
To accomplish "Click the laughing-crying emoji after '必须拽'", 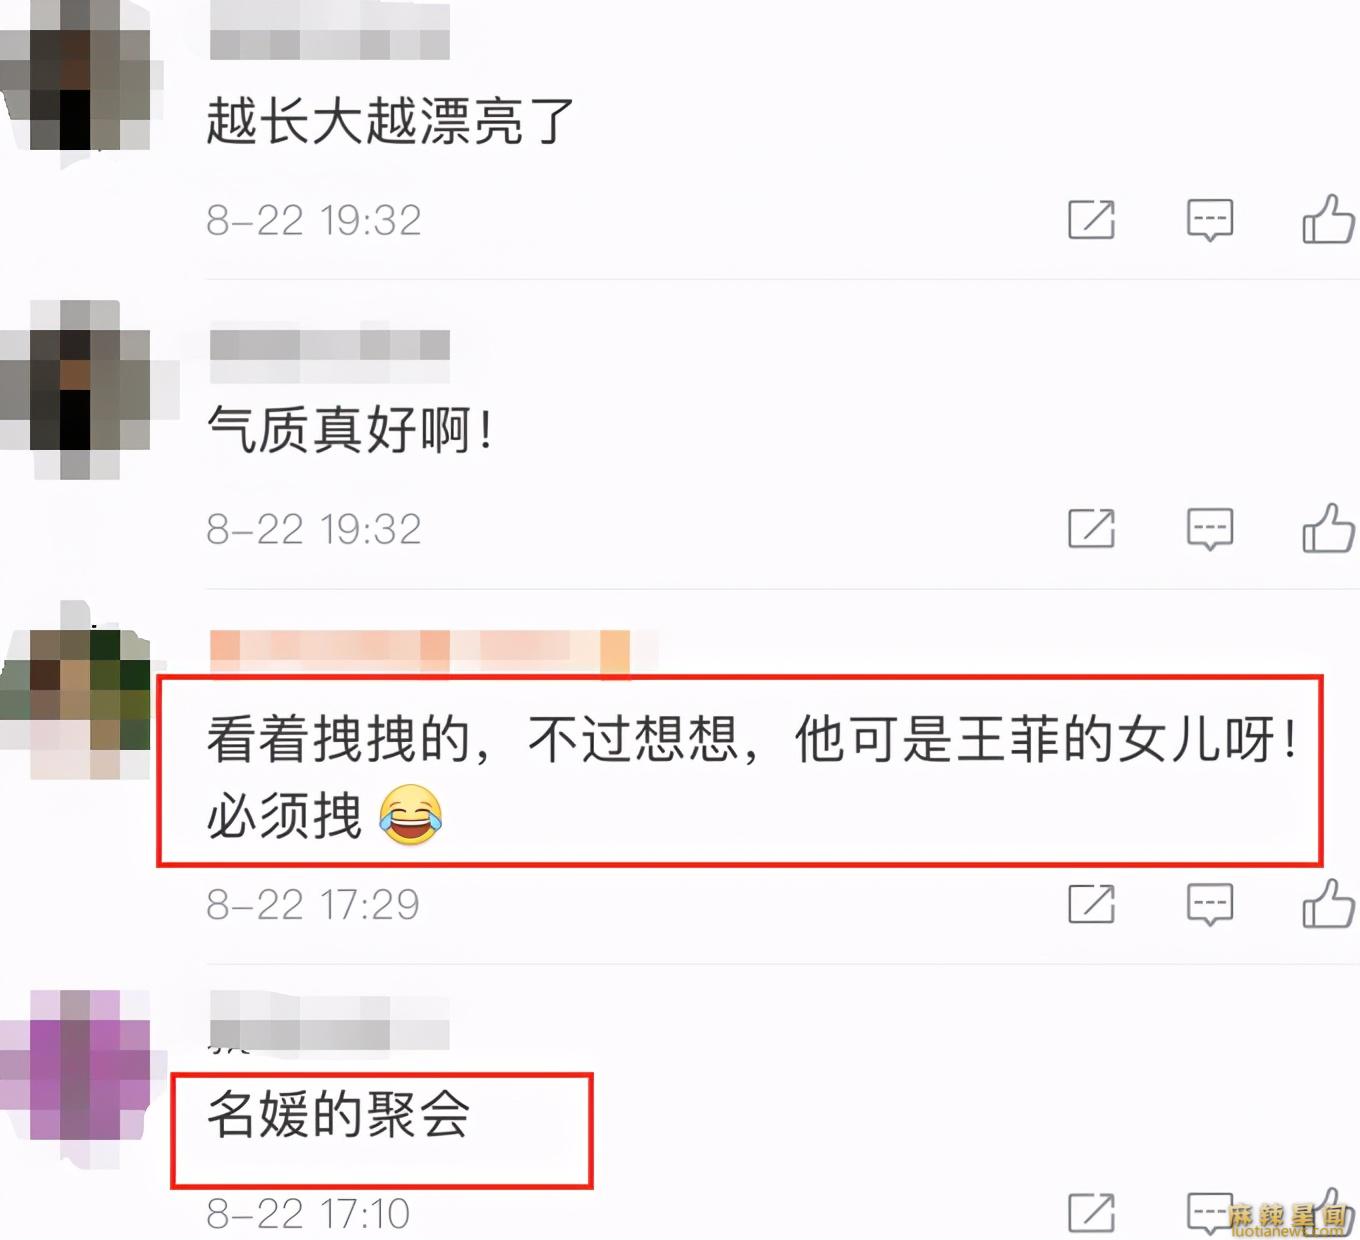I will [x=410, y=815].
